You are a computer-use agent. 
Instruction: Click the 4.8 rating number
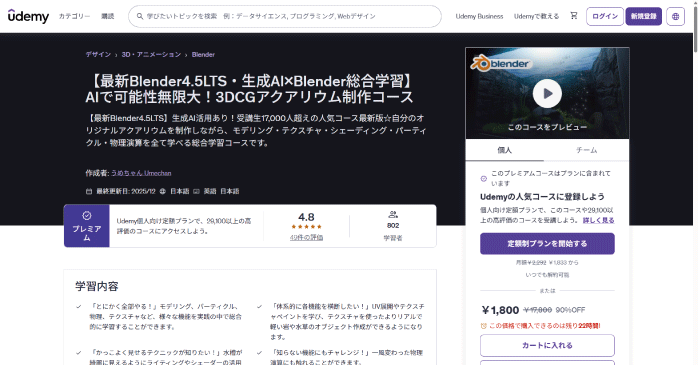point(306,217)
